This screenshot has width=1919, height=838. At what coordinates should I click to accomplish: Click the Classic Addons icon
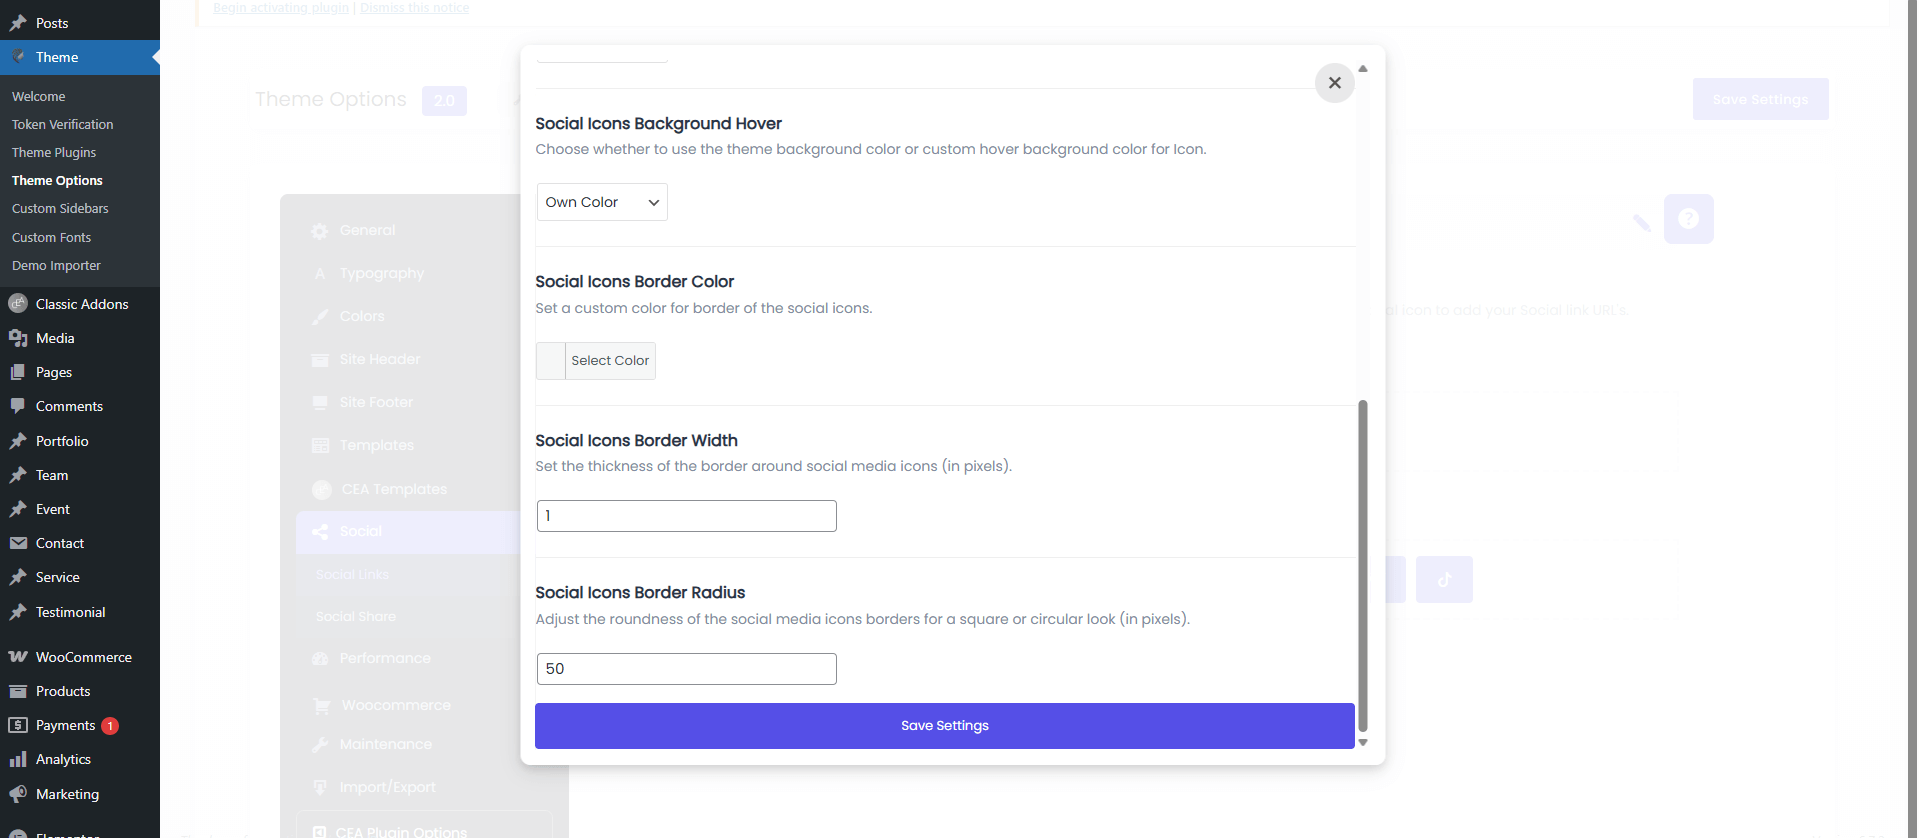coord(18,304)
